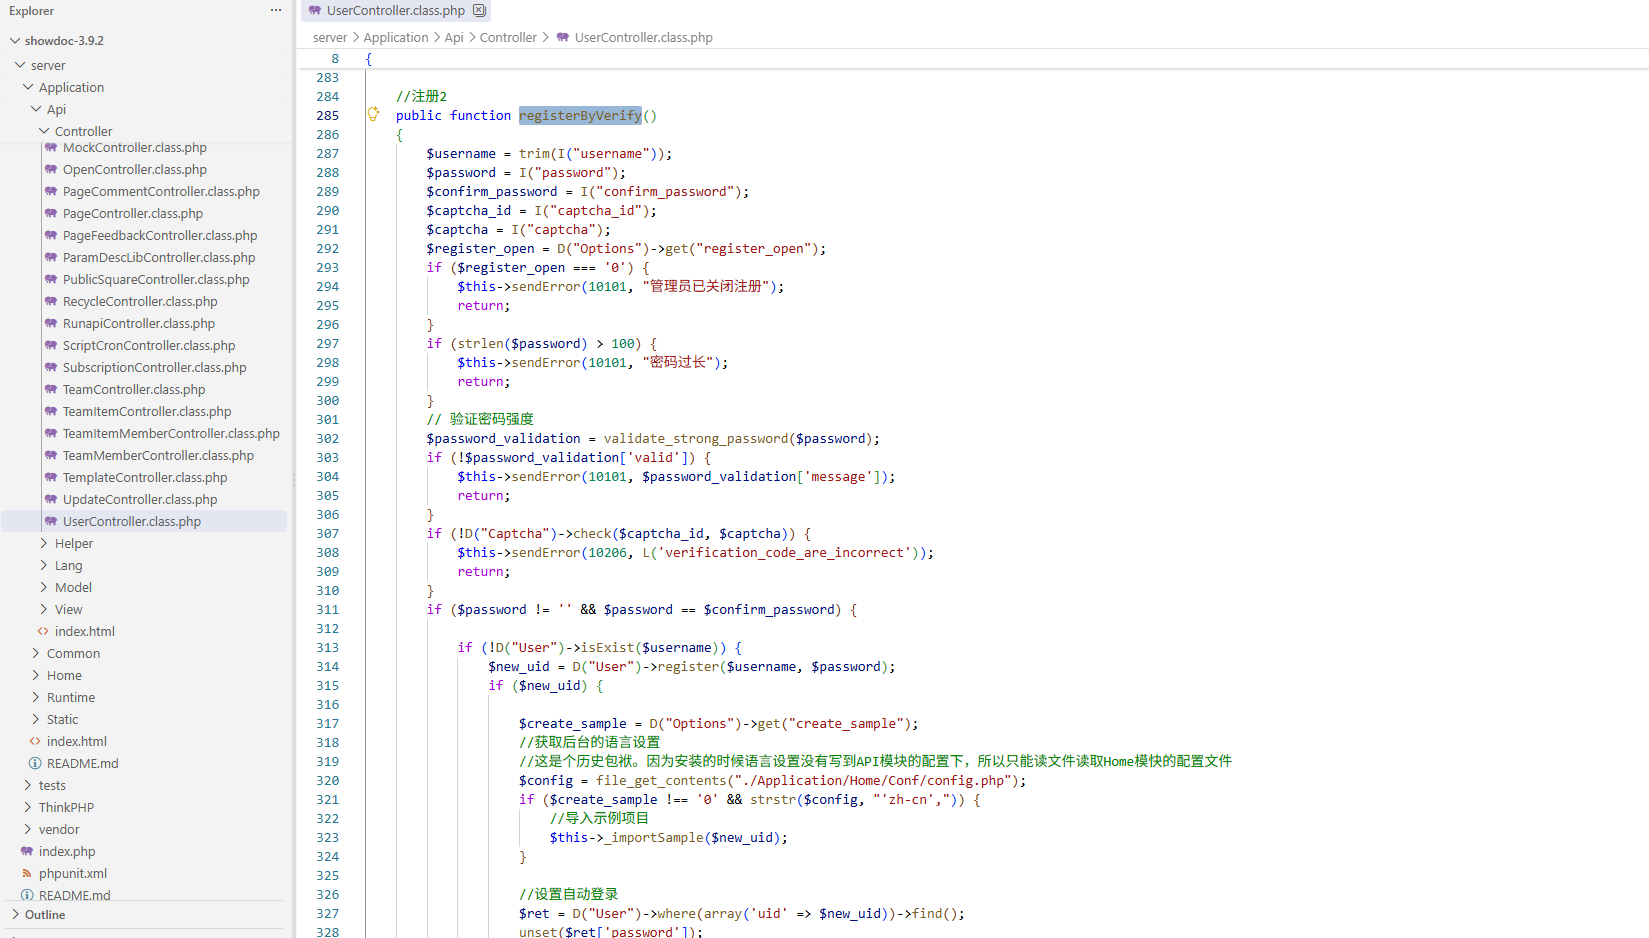This screenshot has height=938, width=1649.
Task: Expand the ThinkPHP folder
Action: tap(28, 807)
